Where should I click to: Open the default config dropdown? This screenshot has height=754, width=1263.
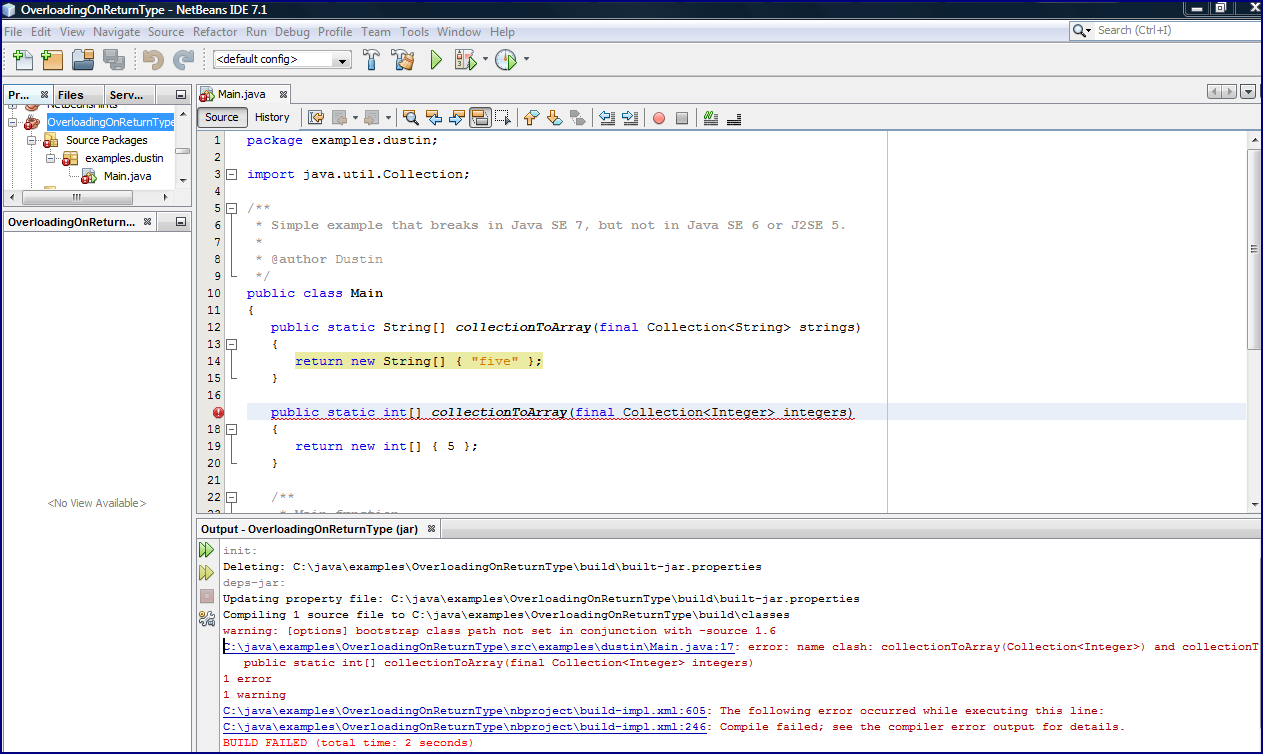pyautogui.click(x=342, y=59)
